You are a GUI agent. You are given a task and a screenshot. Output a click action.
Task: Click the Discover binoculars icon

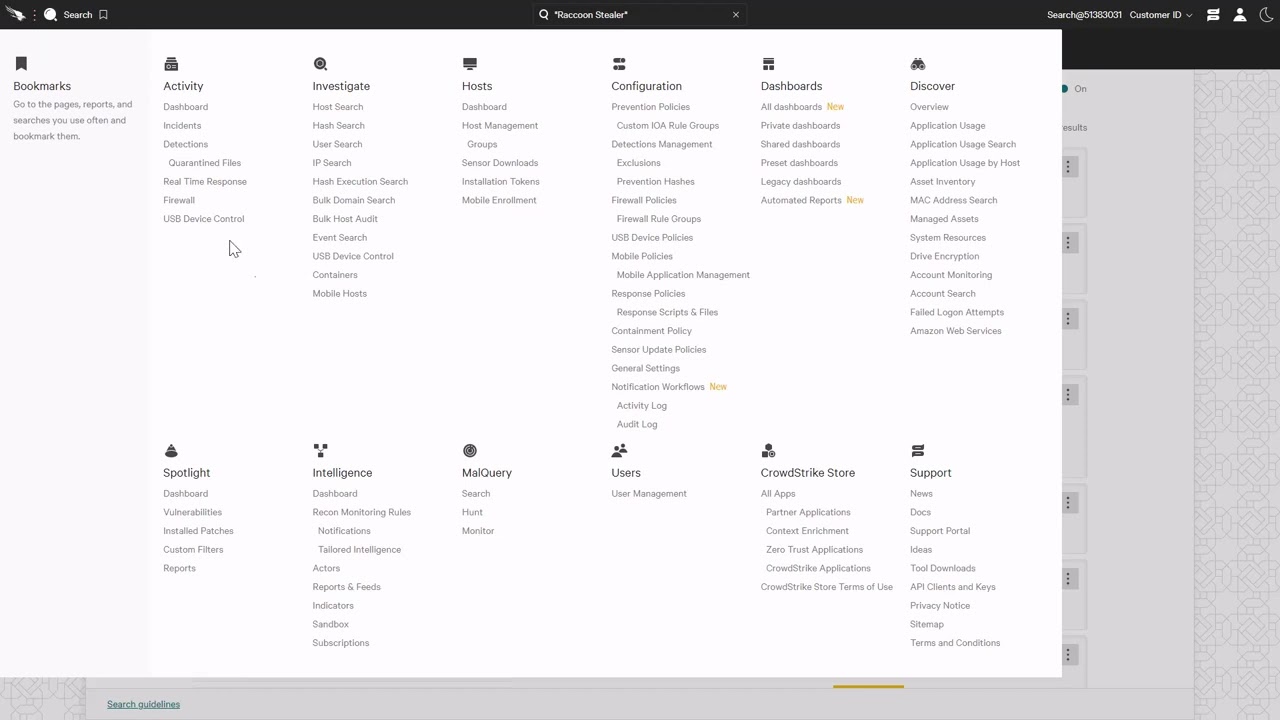coord(917,64)
